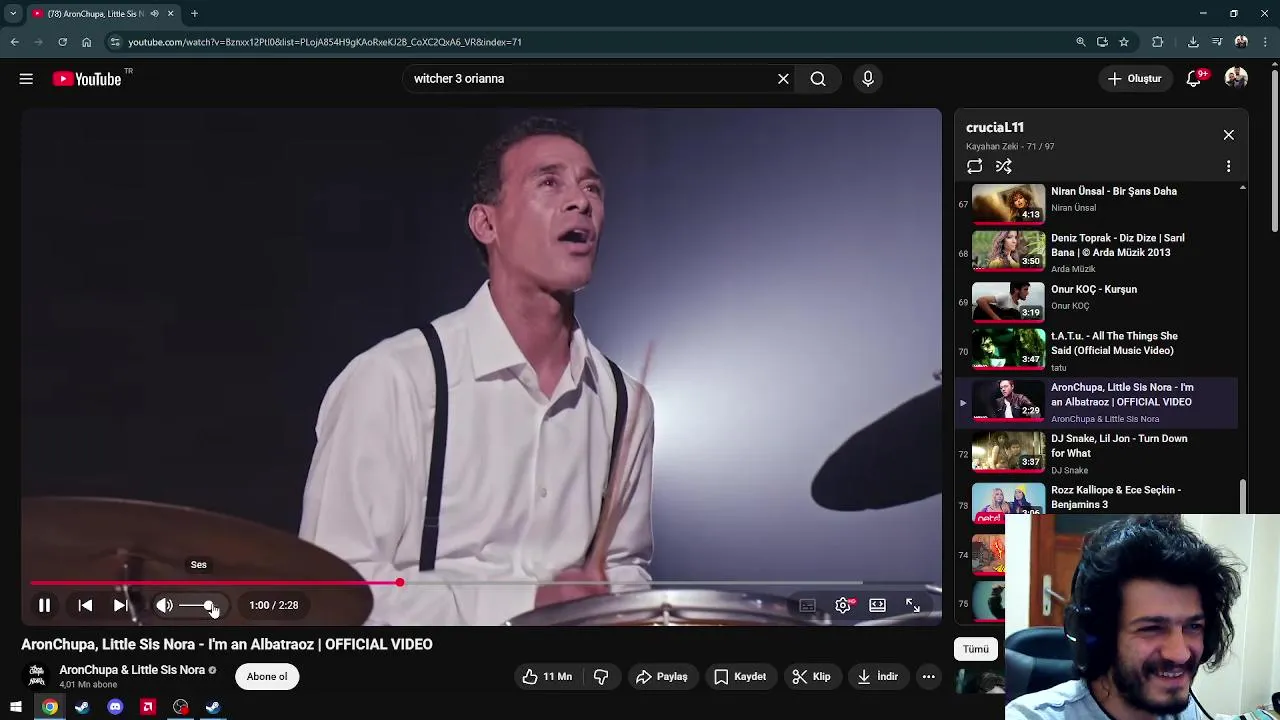Click the Oluştur create button

click(x=1135, y=79)
